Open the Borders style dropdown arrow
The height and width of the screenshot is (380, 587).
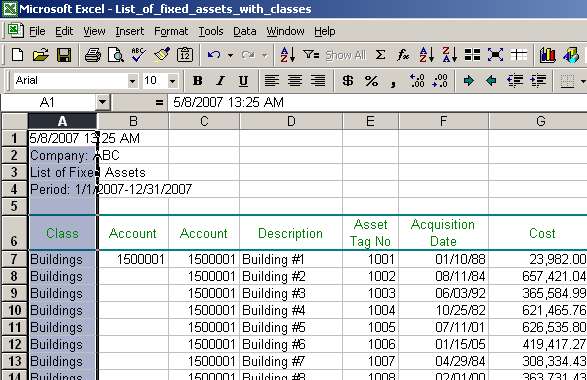[583, 80]
